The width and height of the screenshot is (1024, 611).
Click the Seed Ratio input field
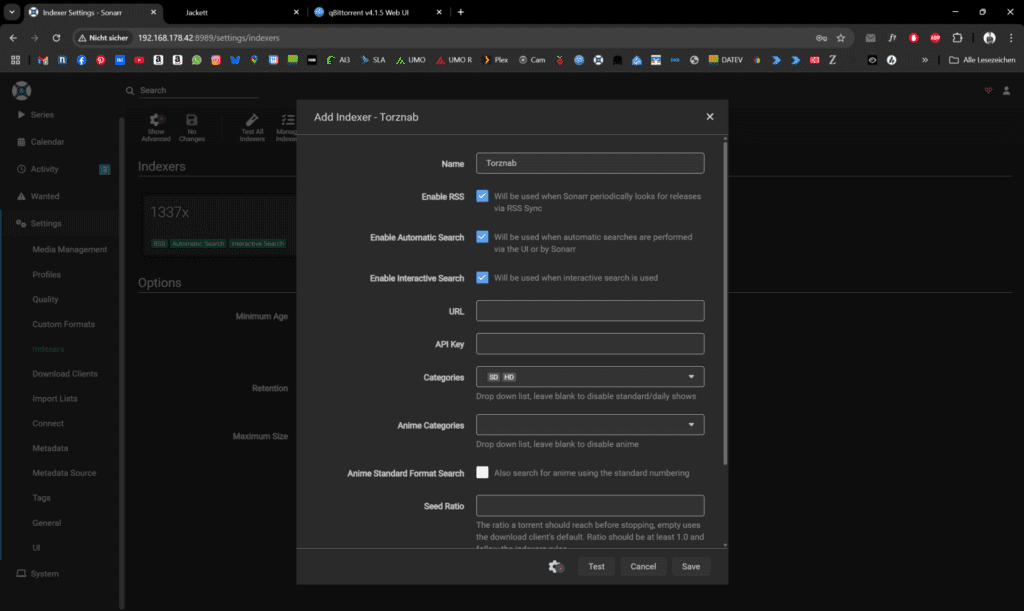click(x=590, y=505)
